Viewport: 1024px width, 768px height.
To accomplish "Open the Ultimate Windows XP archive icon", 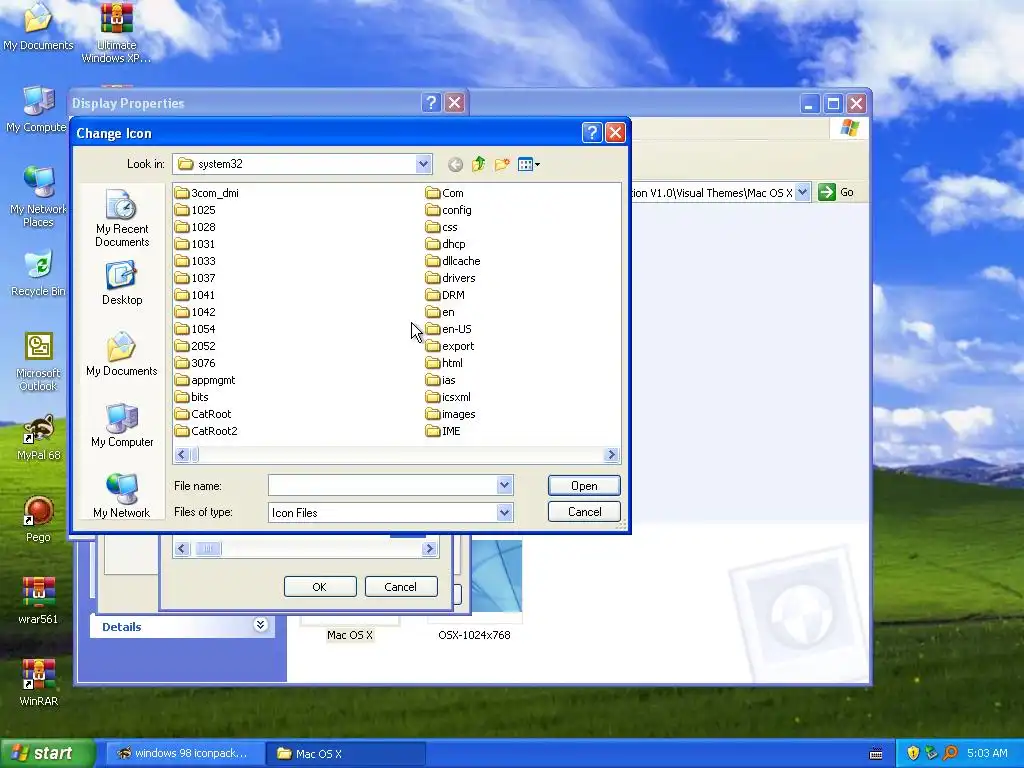I will tap(116, 33).
